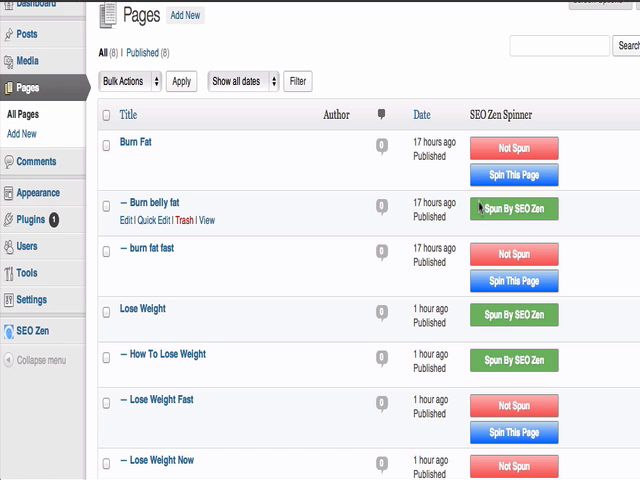Sort pages by Date column header
This screenshot has height=480, width=640.
tap(422, 115)
